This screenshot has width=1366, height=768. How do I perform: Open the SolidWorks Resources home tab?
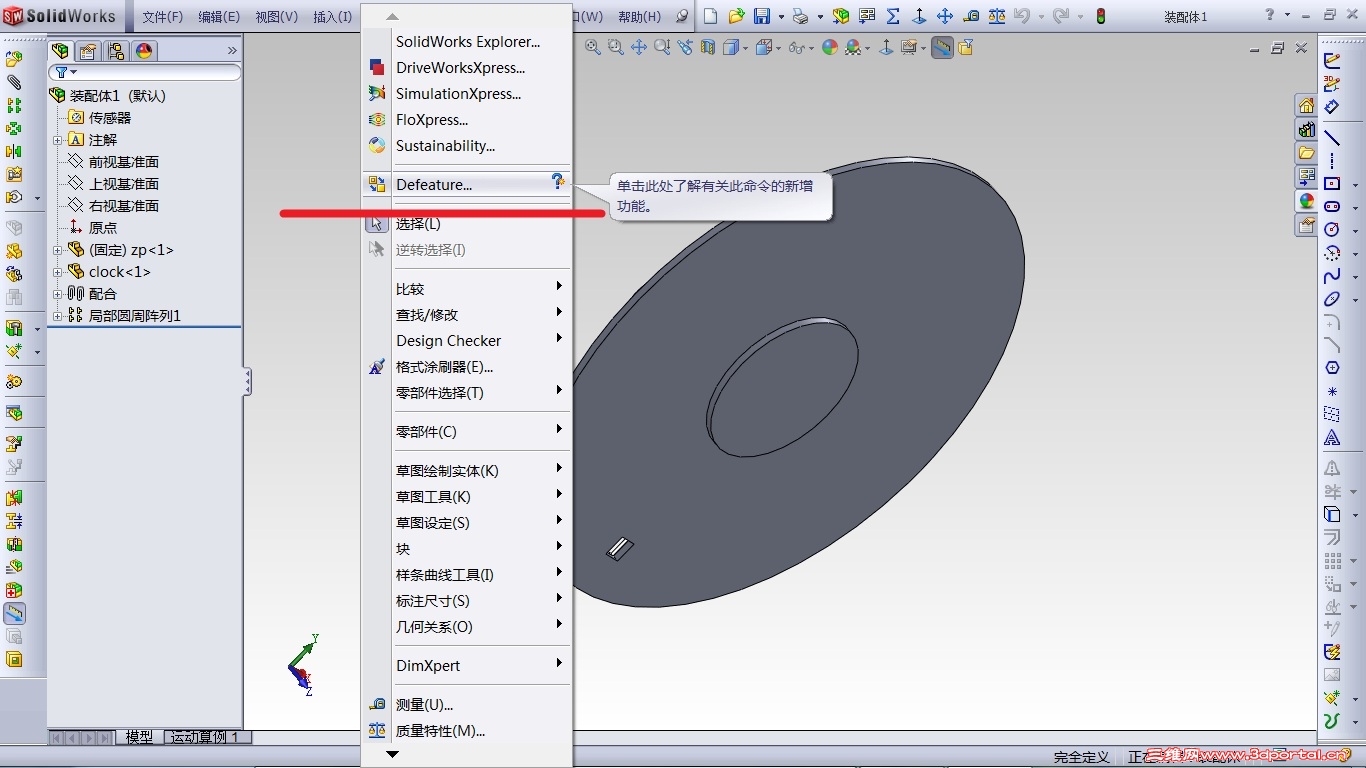coord(1307,105)
